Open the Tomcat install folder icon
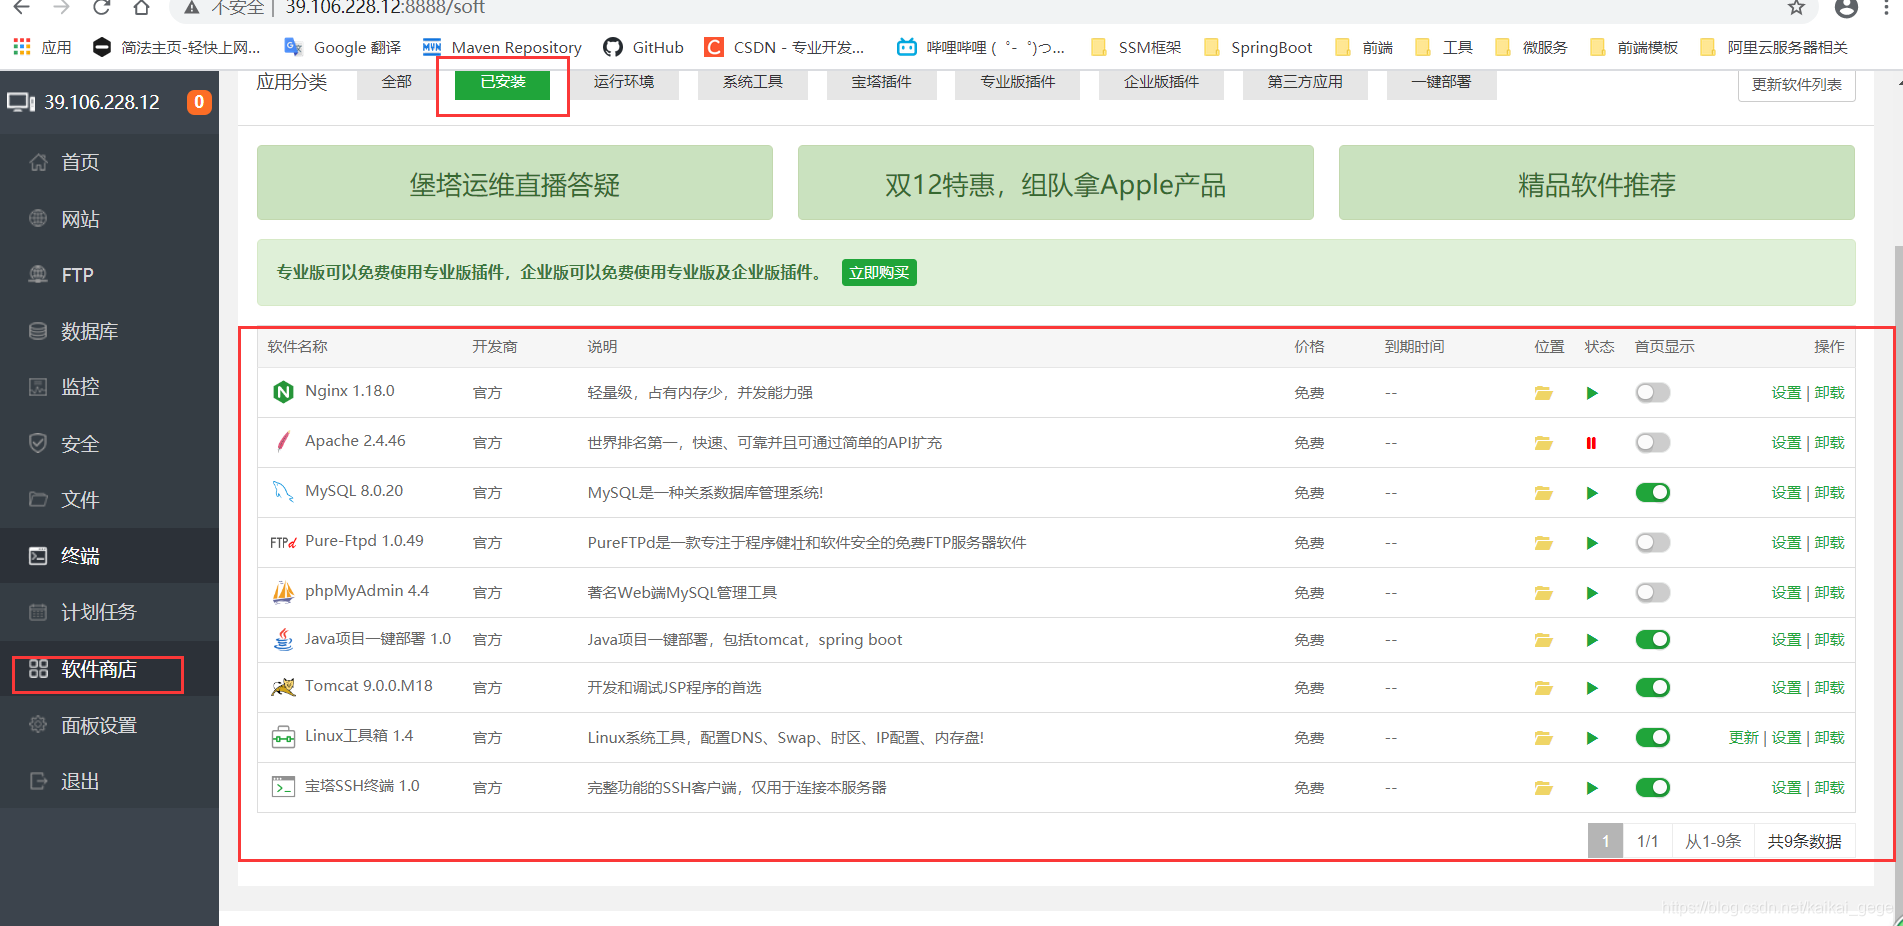 tap(1543, 688)
